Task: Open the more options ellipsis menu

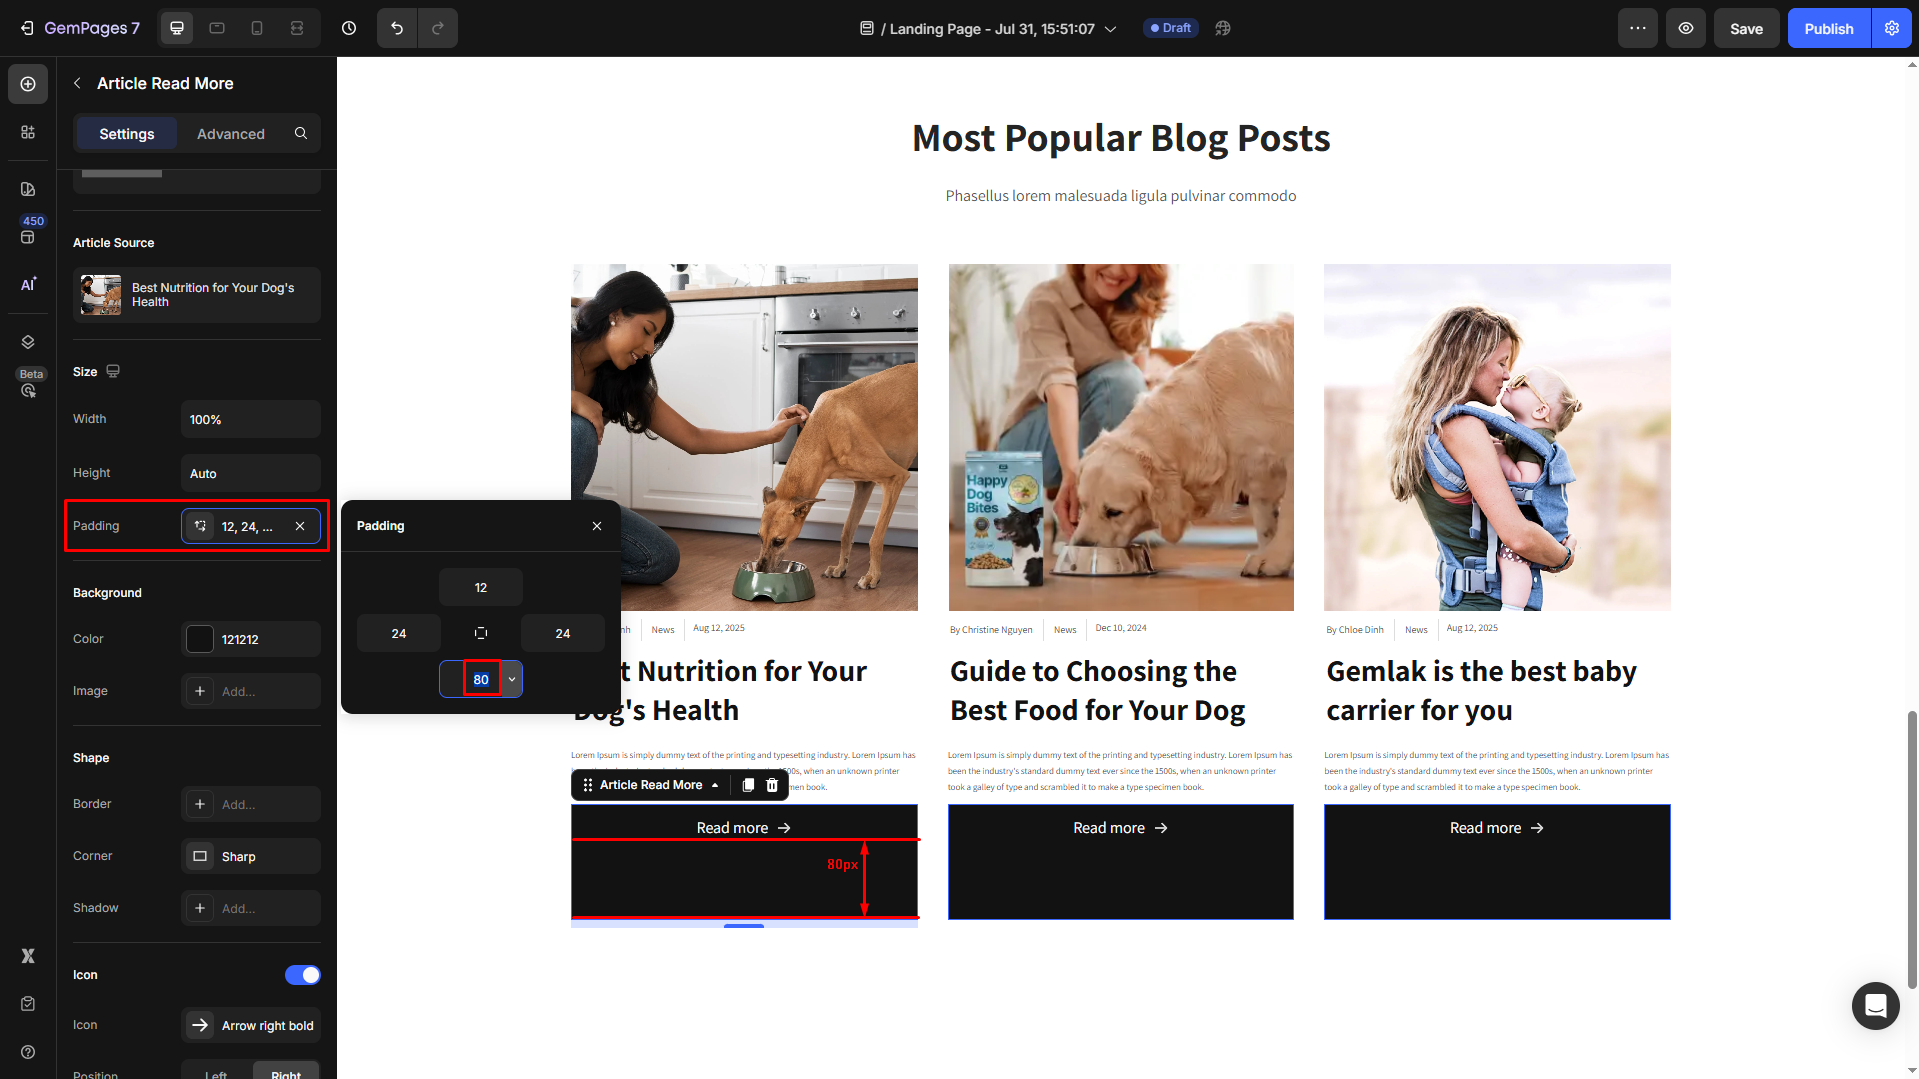Action: coord(1638,28)
